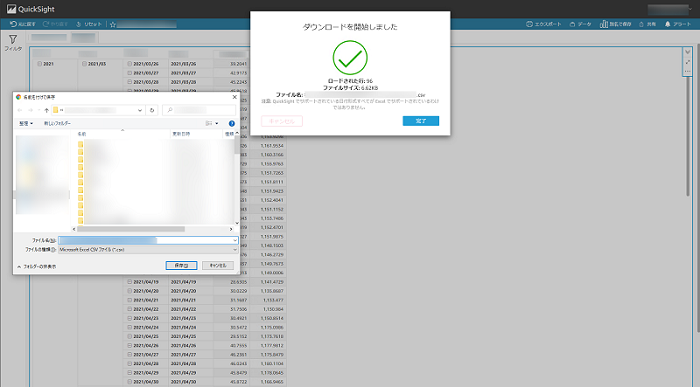Image resolution: width=700 pixels, height=387 pixels.
Task: Collapse the 2021/04/19 pivot row
Action: [x=129, y=282]
